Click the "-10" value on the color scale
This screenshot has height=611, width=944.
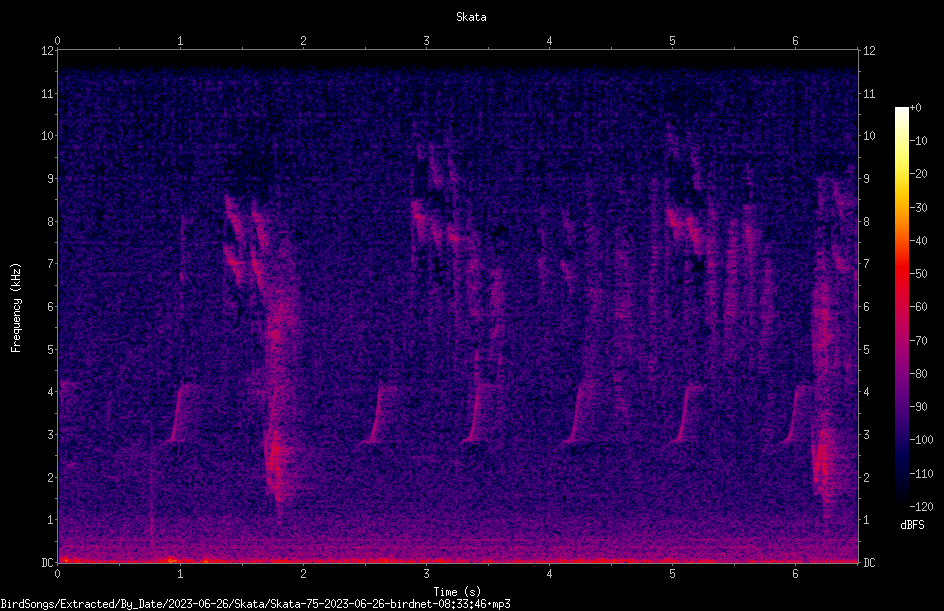[918, 141]
